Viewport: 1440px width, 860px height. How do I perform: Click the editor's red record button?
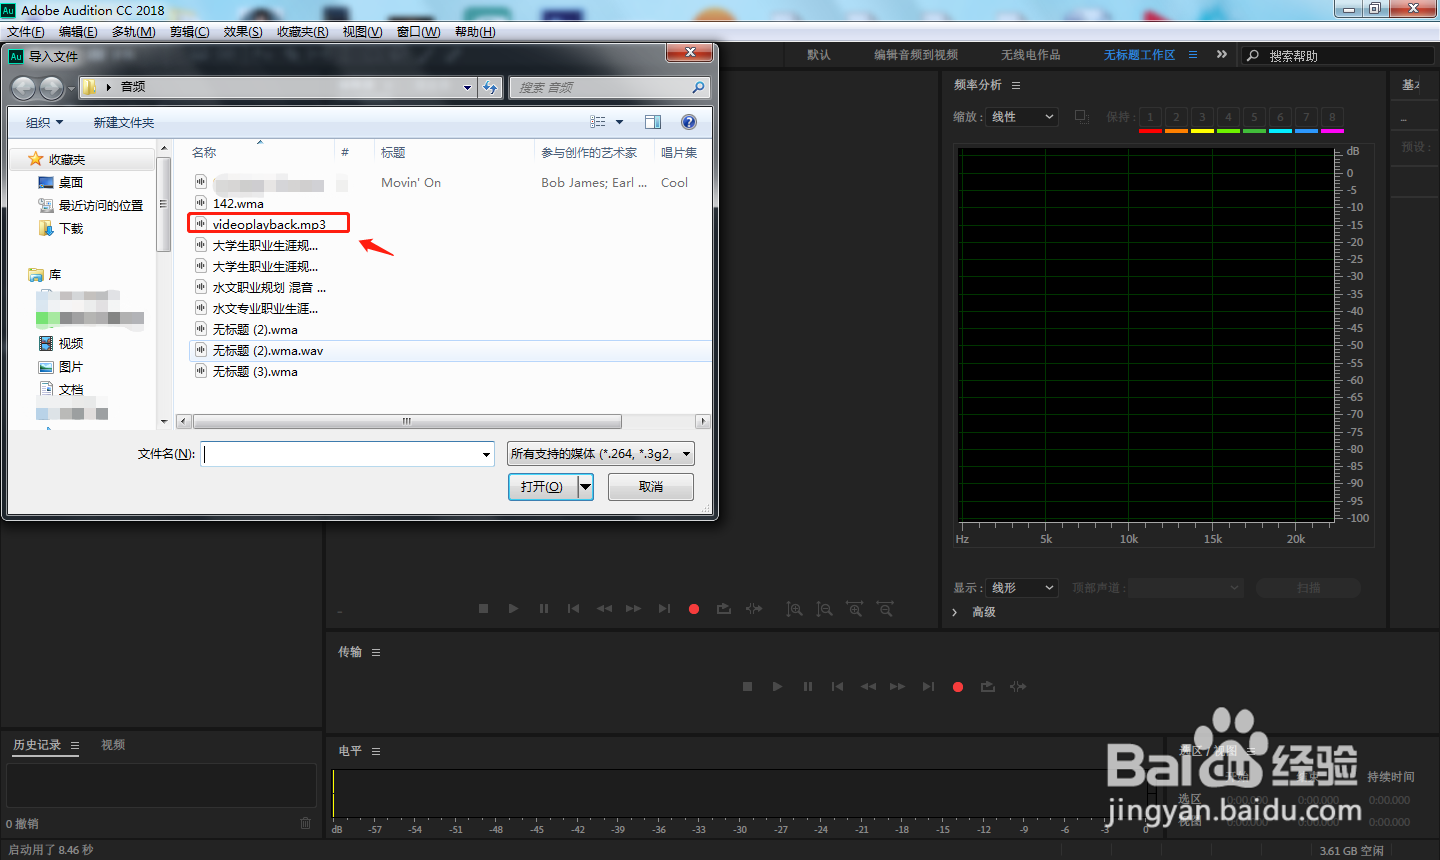point(694,608)
